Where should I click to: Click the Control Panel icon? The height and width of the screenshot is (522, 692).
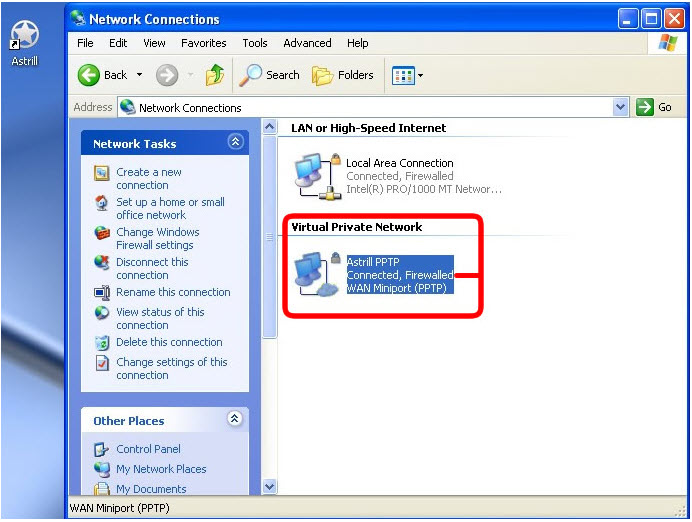click(x=102, y=450)
